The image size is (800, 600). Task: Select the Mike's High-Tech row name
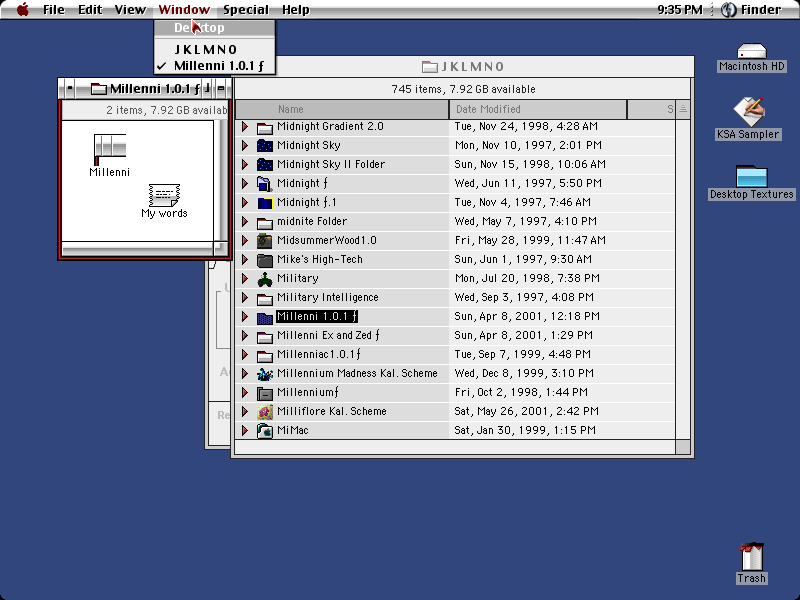[x=319, y=259]
